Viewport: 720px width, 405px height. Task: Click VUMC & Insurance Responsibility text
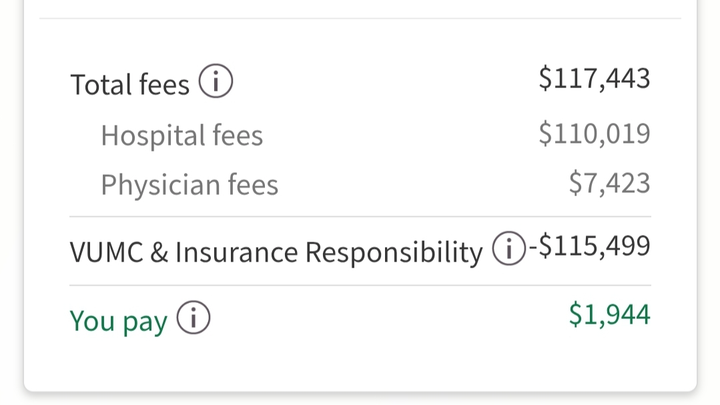coord(275,252)
